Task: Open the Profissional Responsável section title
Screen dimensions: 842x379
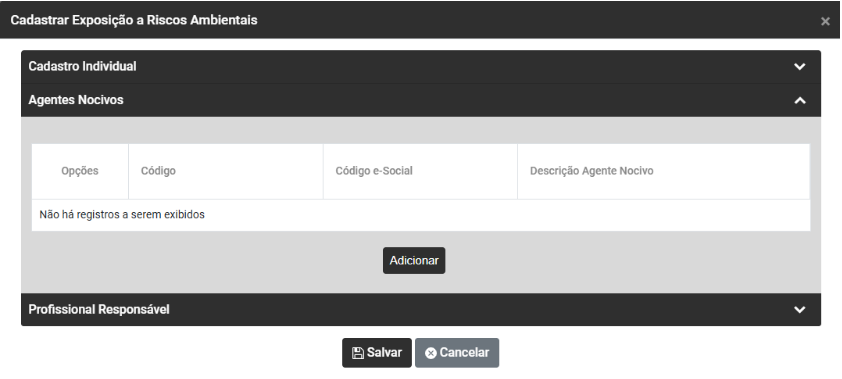Action: 99,310
